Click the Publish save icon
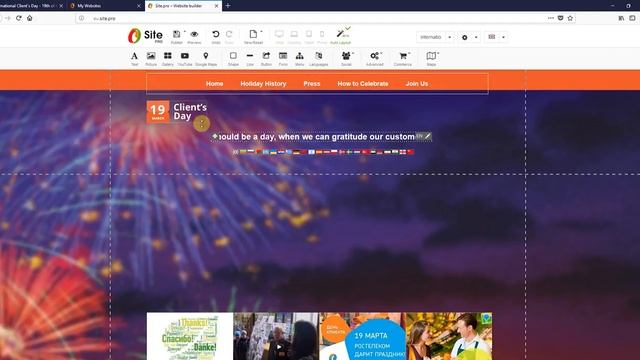 tap(176, 35)
